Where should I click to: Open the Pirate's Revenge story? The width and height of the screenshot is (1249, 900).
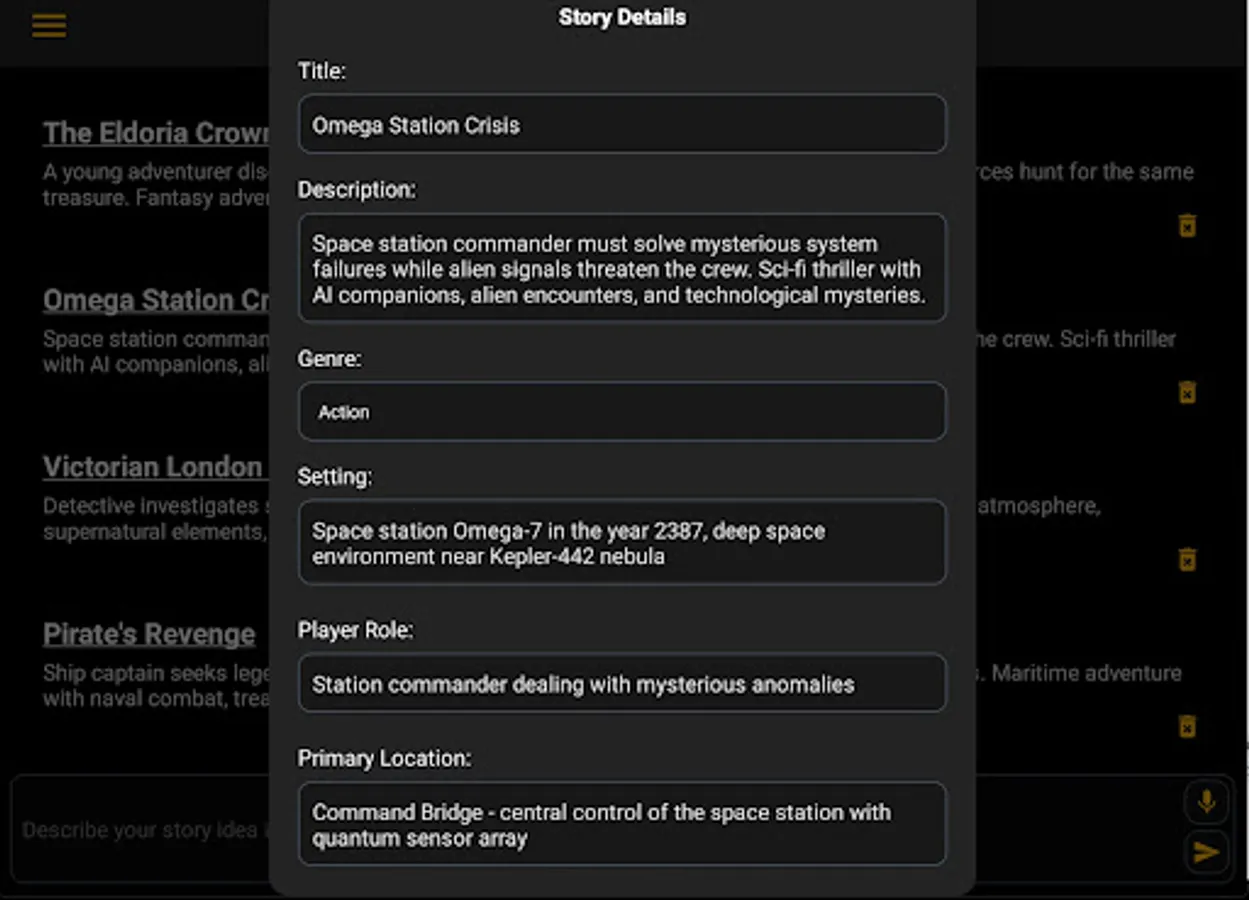click(148, 633)
